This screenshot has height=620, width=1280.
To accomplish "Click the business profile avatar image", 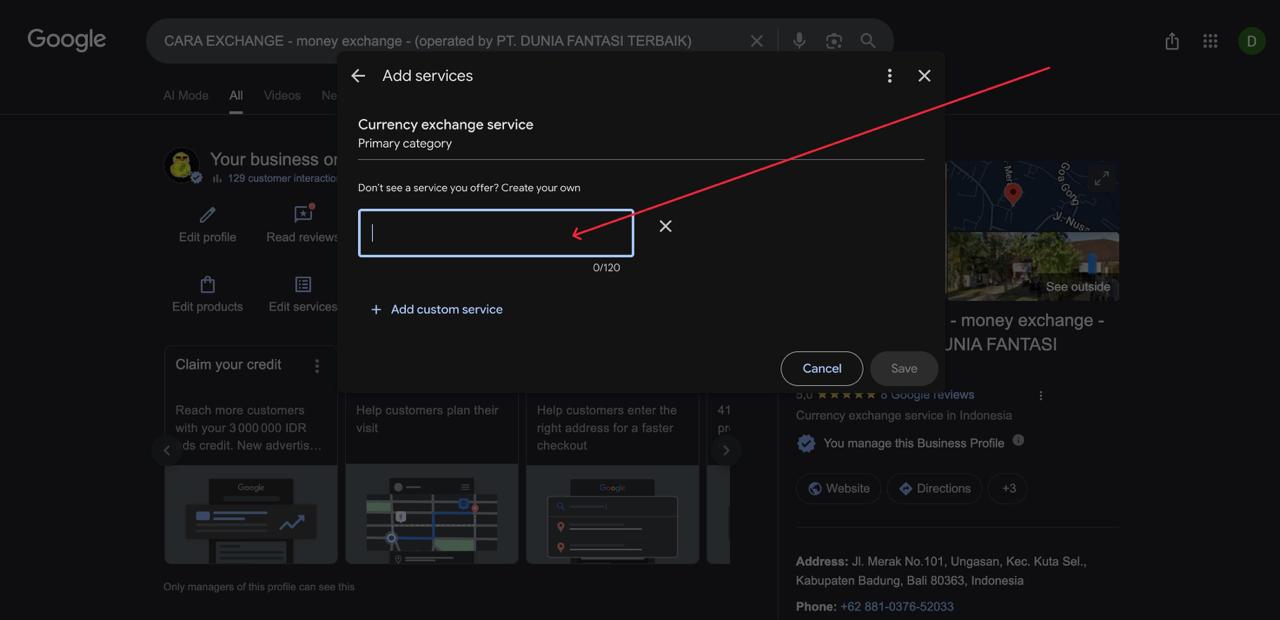I will pos(181,165).
